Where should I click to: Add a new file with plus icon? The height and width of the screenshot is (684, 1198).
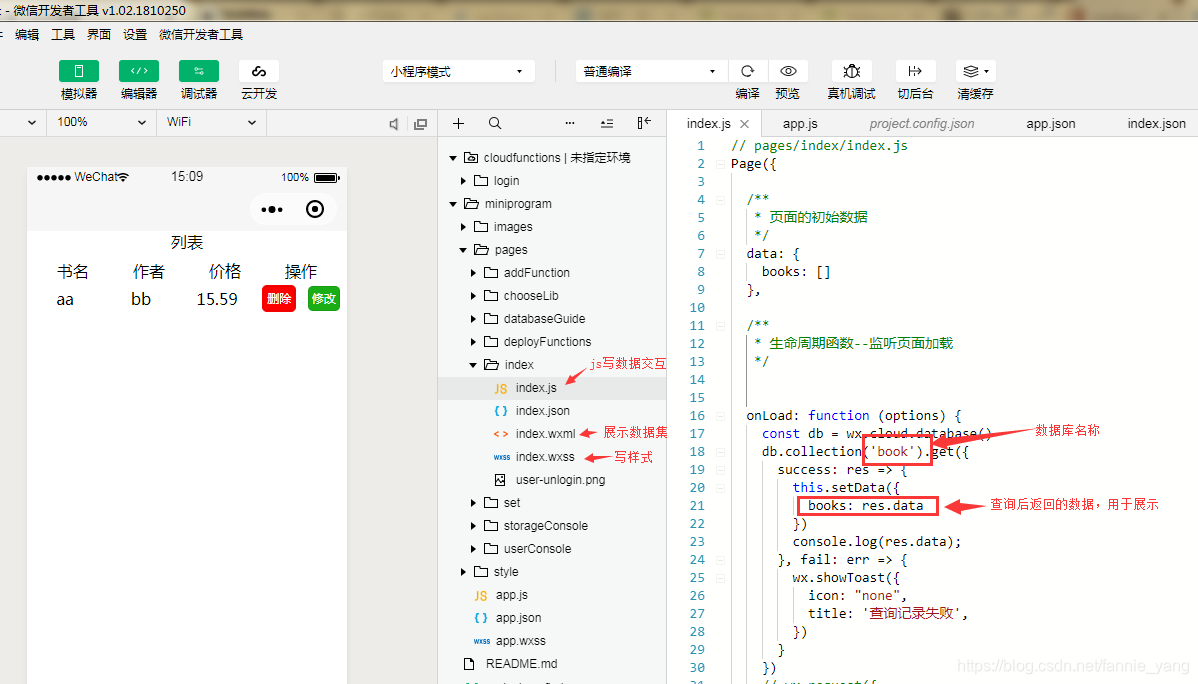[x=458, y=123]
